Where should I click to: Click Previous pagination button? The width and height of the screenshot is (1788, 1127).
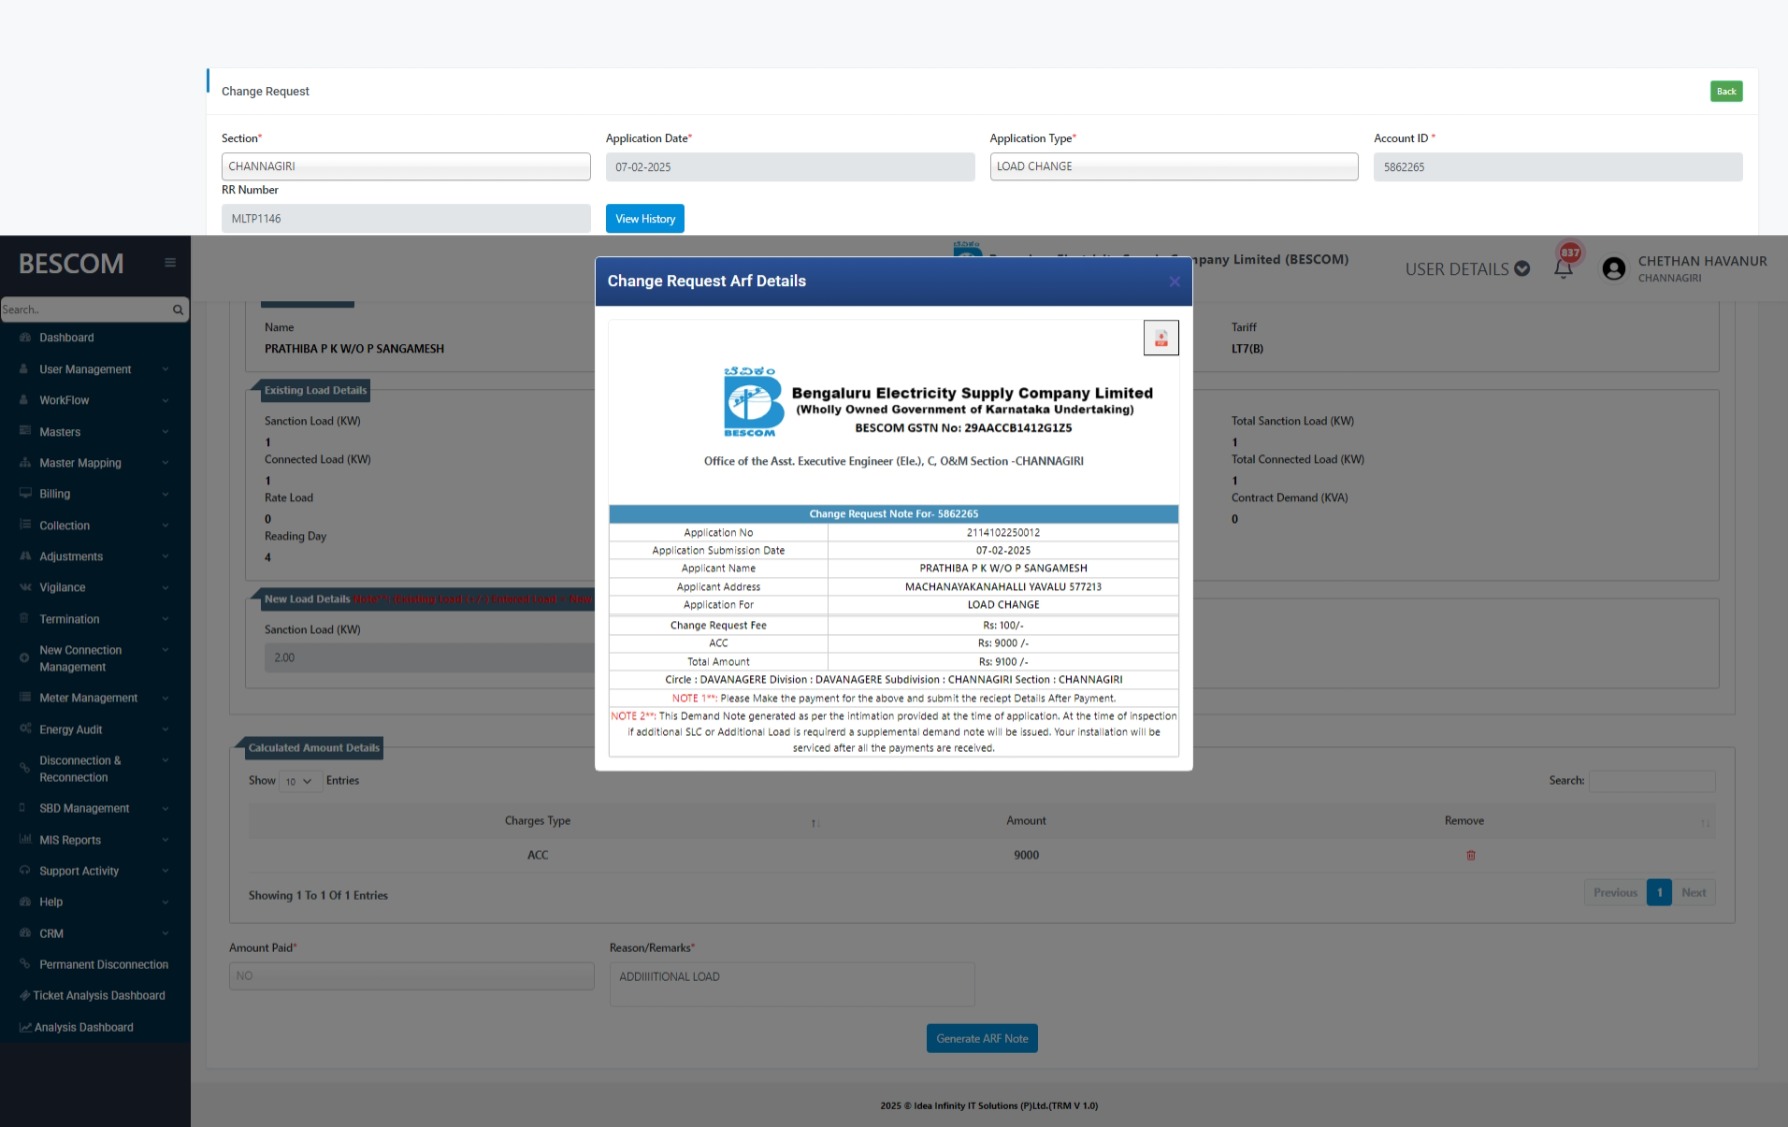[x=1615, y=893]
